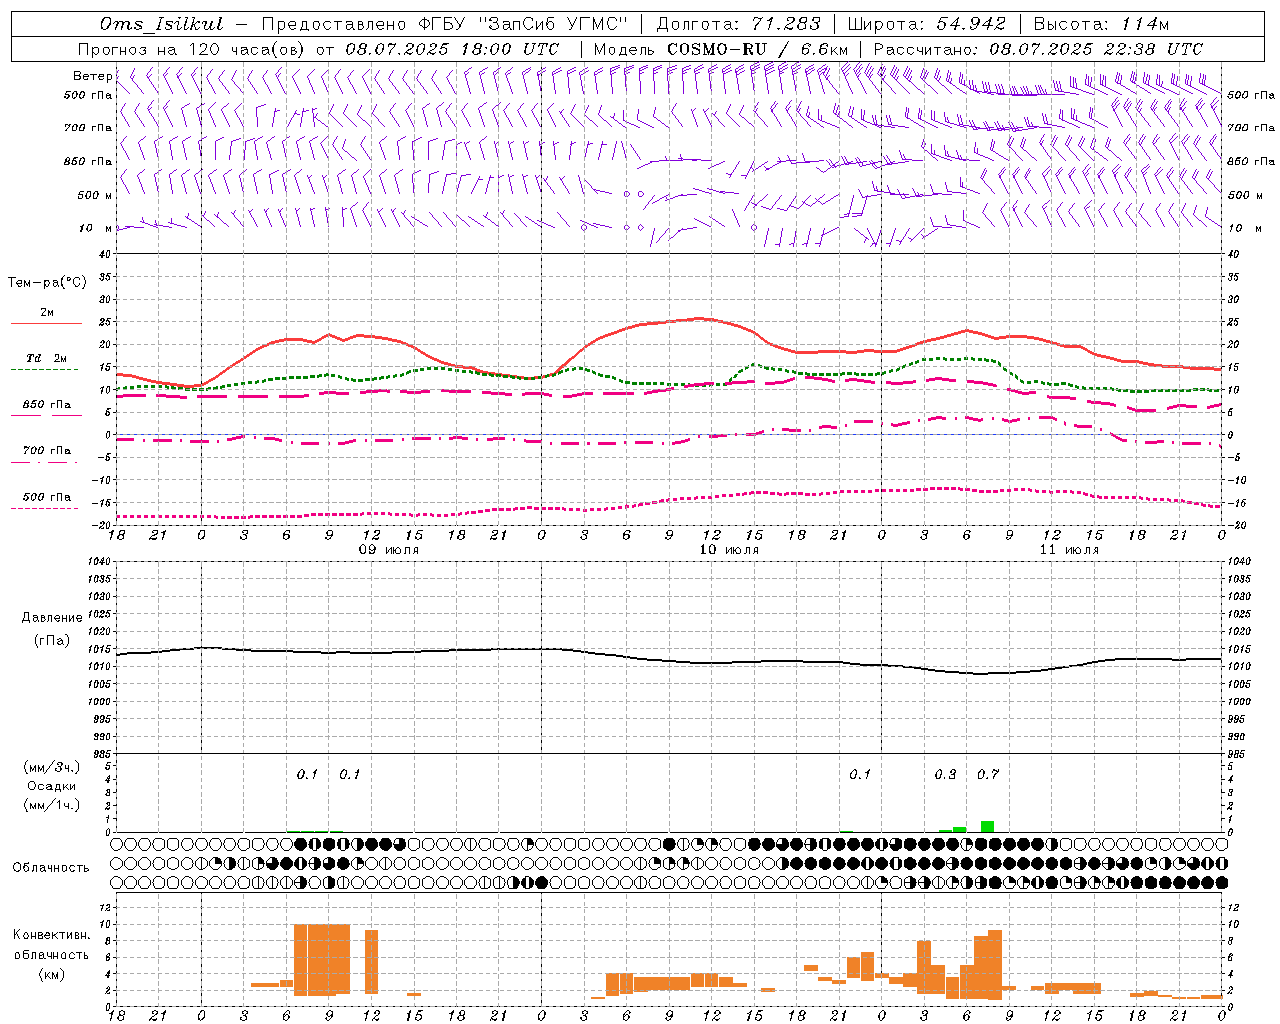
Task: Click the Широта: 54.942 value
Action: (x=927, y=24)
